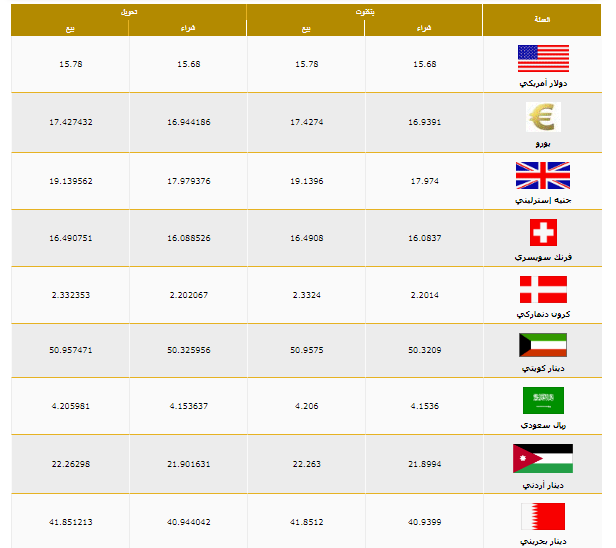Click the Kuwaiti flag icon
Viewport: 616px width, 548px height.
click(x=542, y=345)
